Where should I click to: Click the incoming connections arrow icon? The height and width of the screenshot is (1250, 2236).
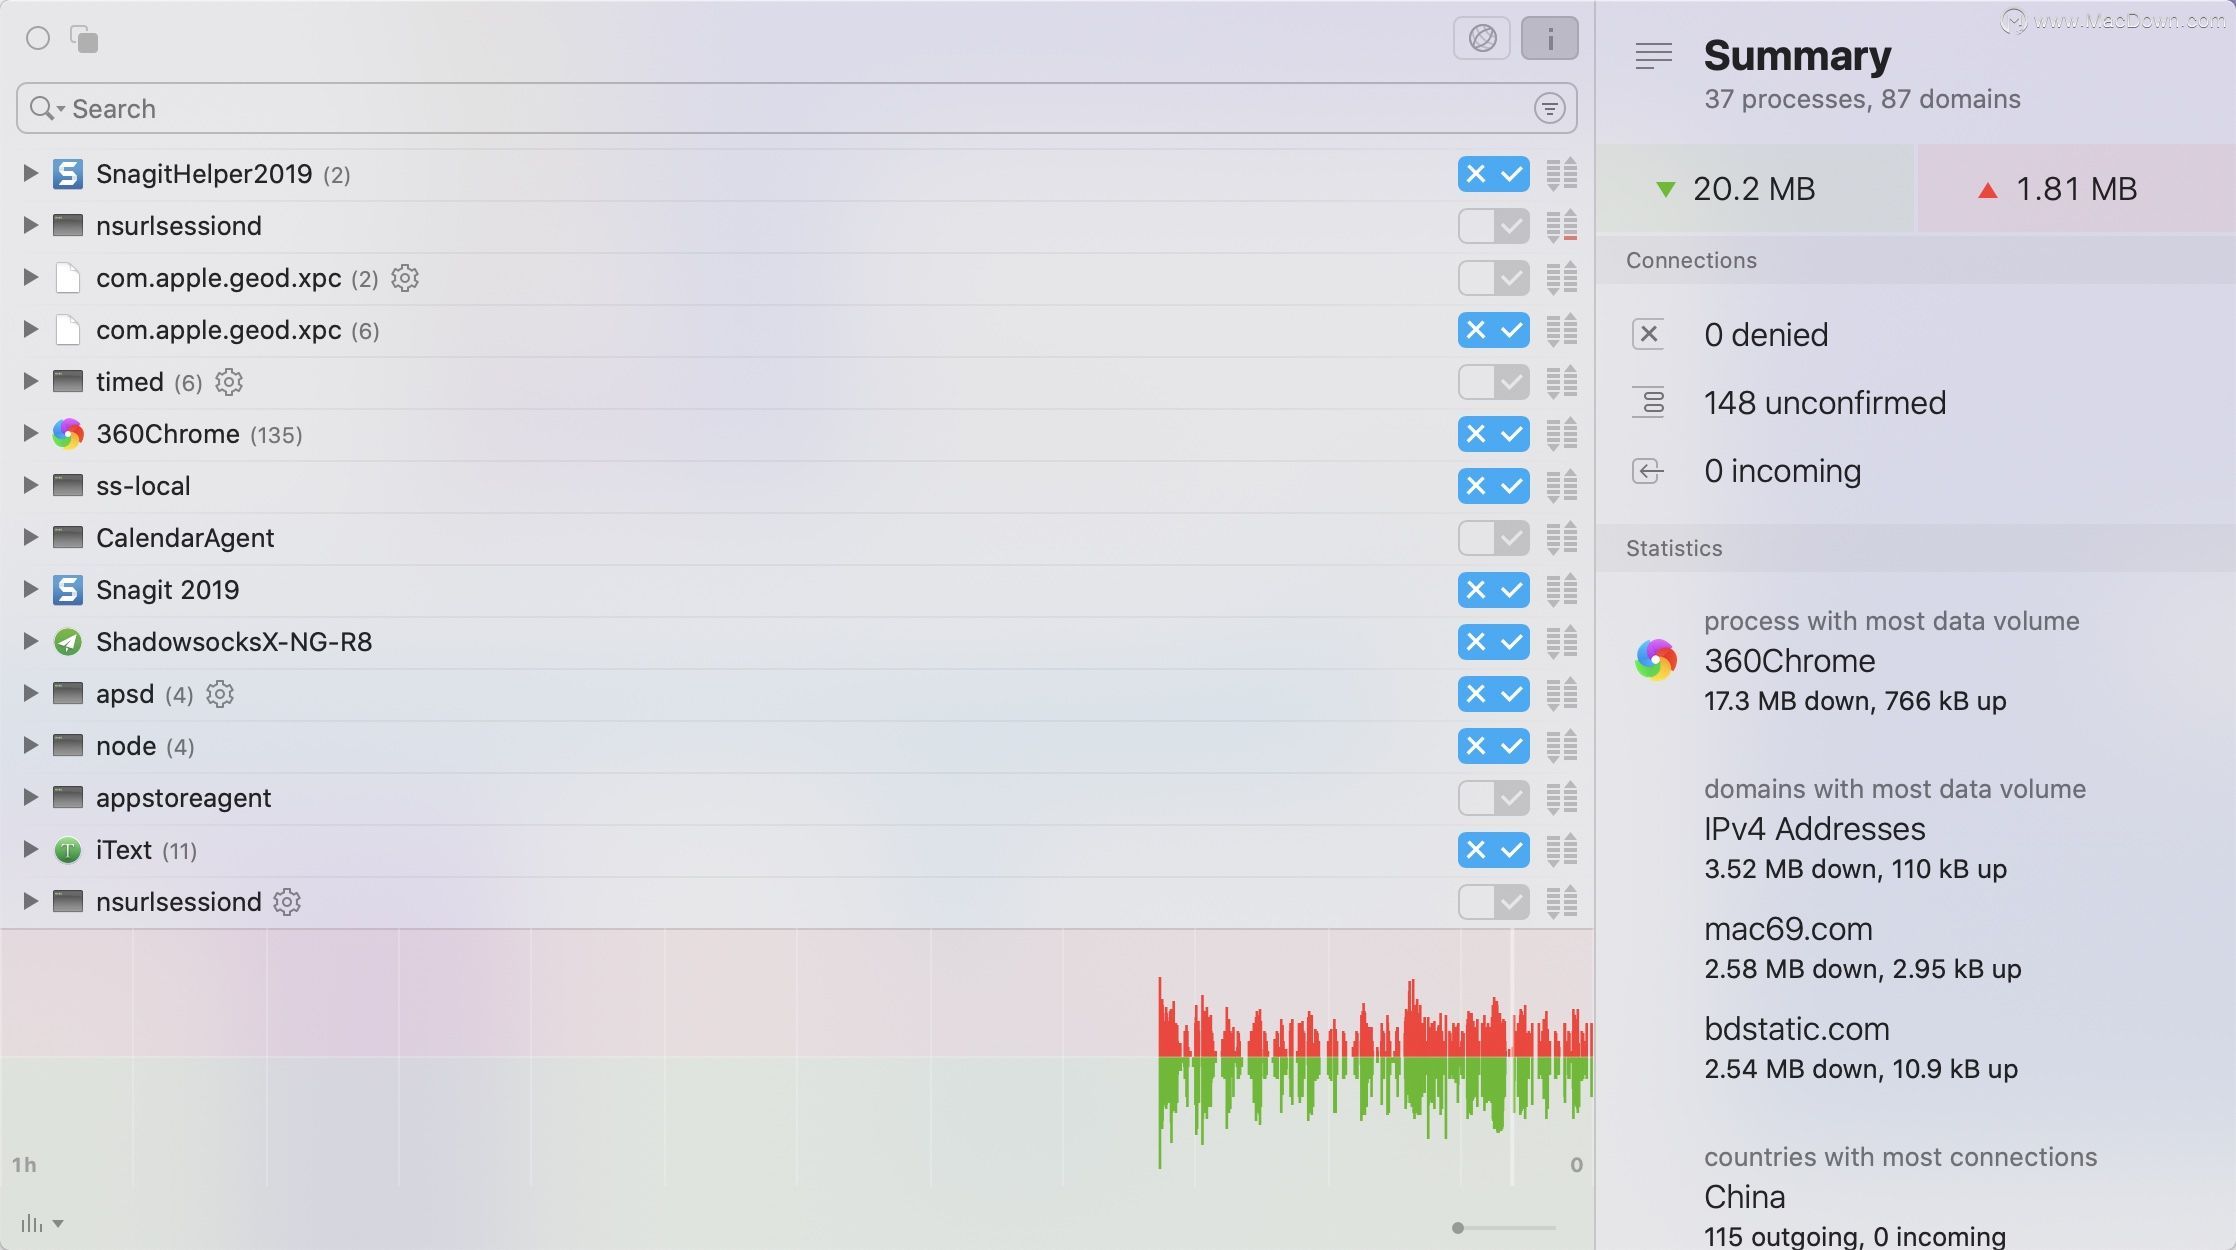point(1651,470)
